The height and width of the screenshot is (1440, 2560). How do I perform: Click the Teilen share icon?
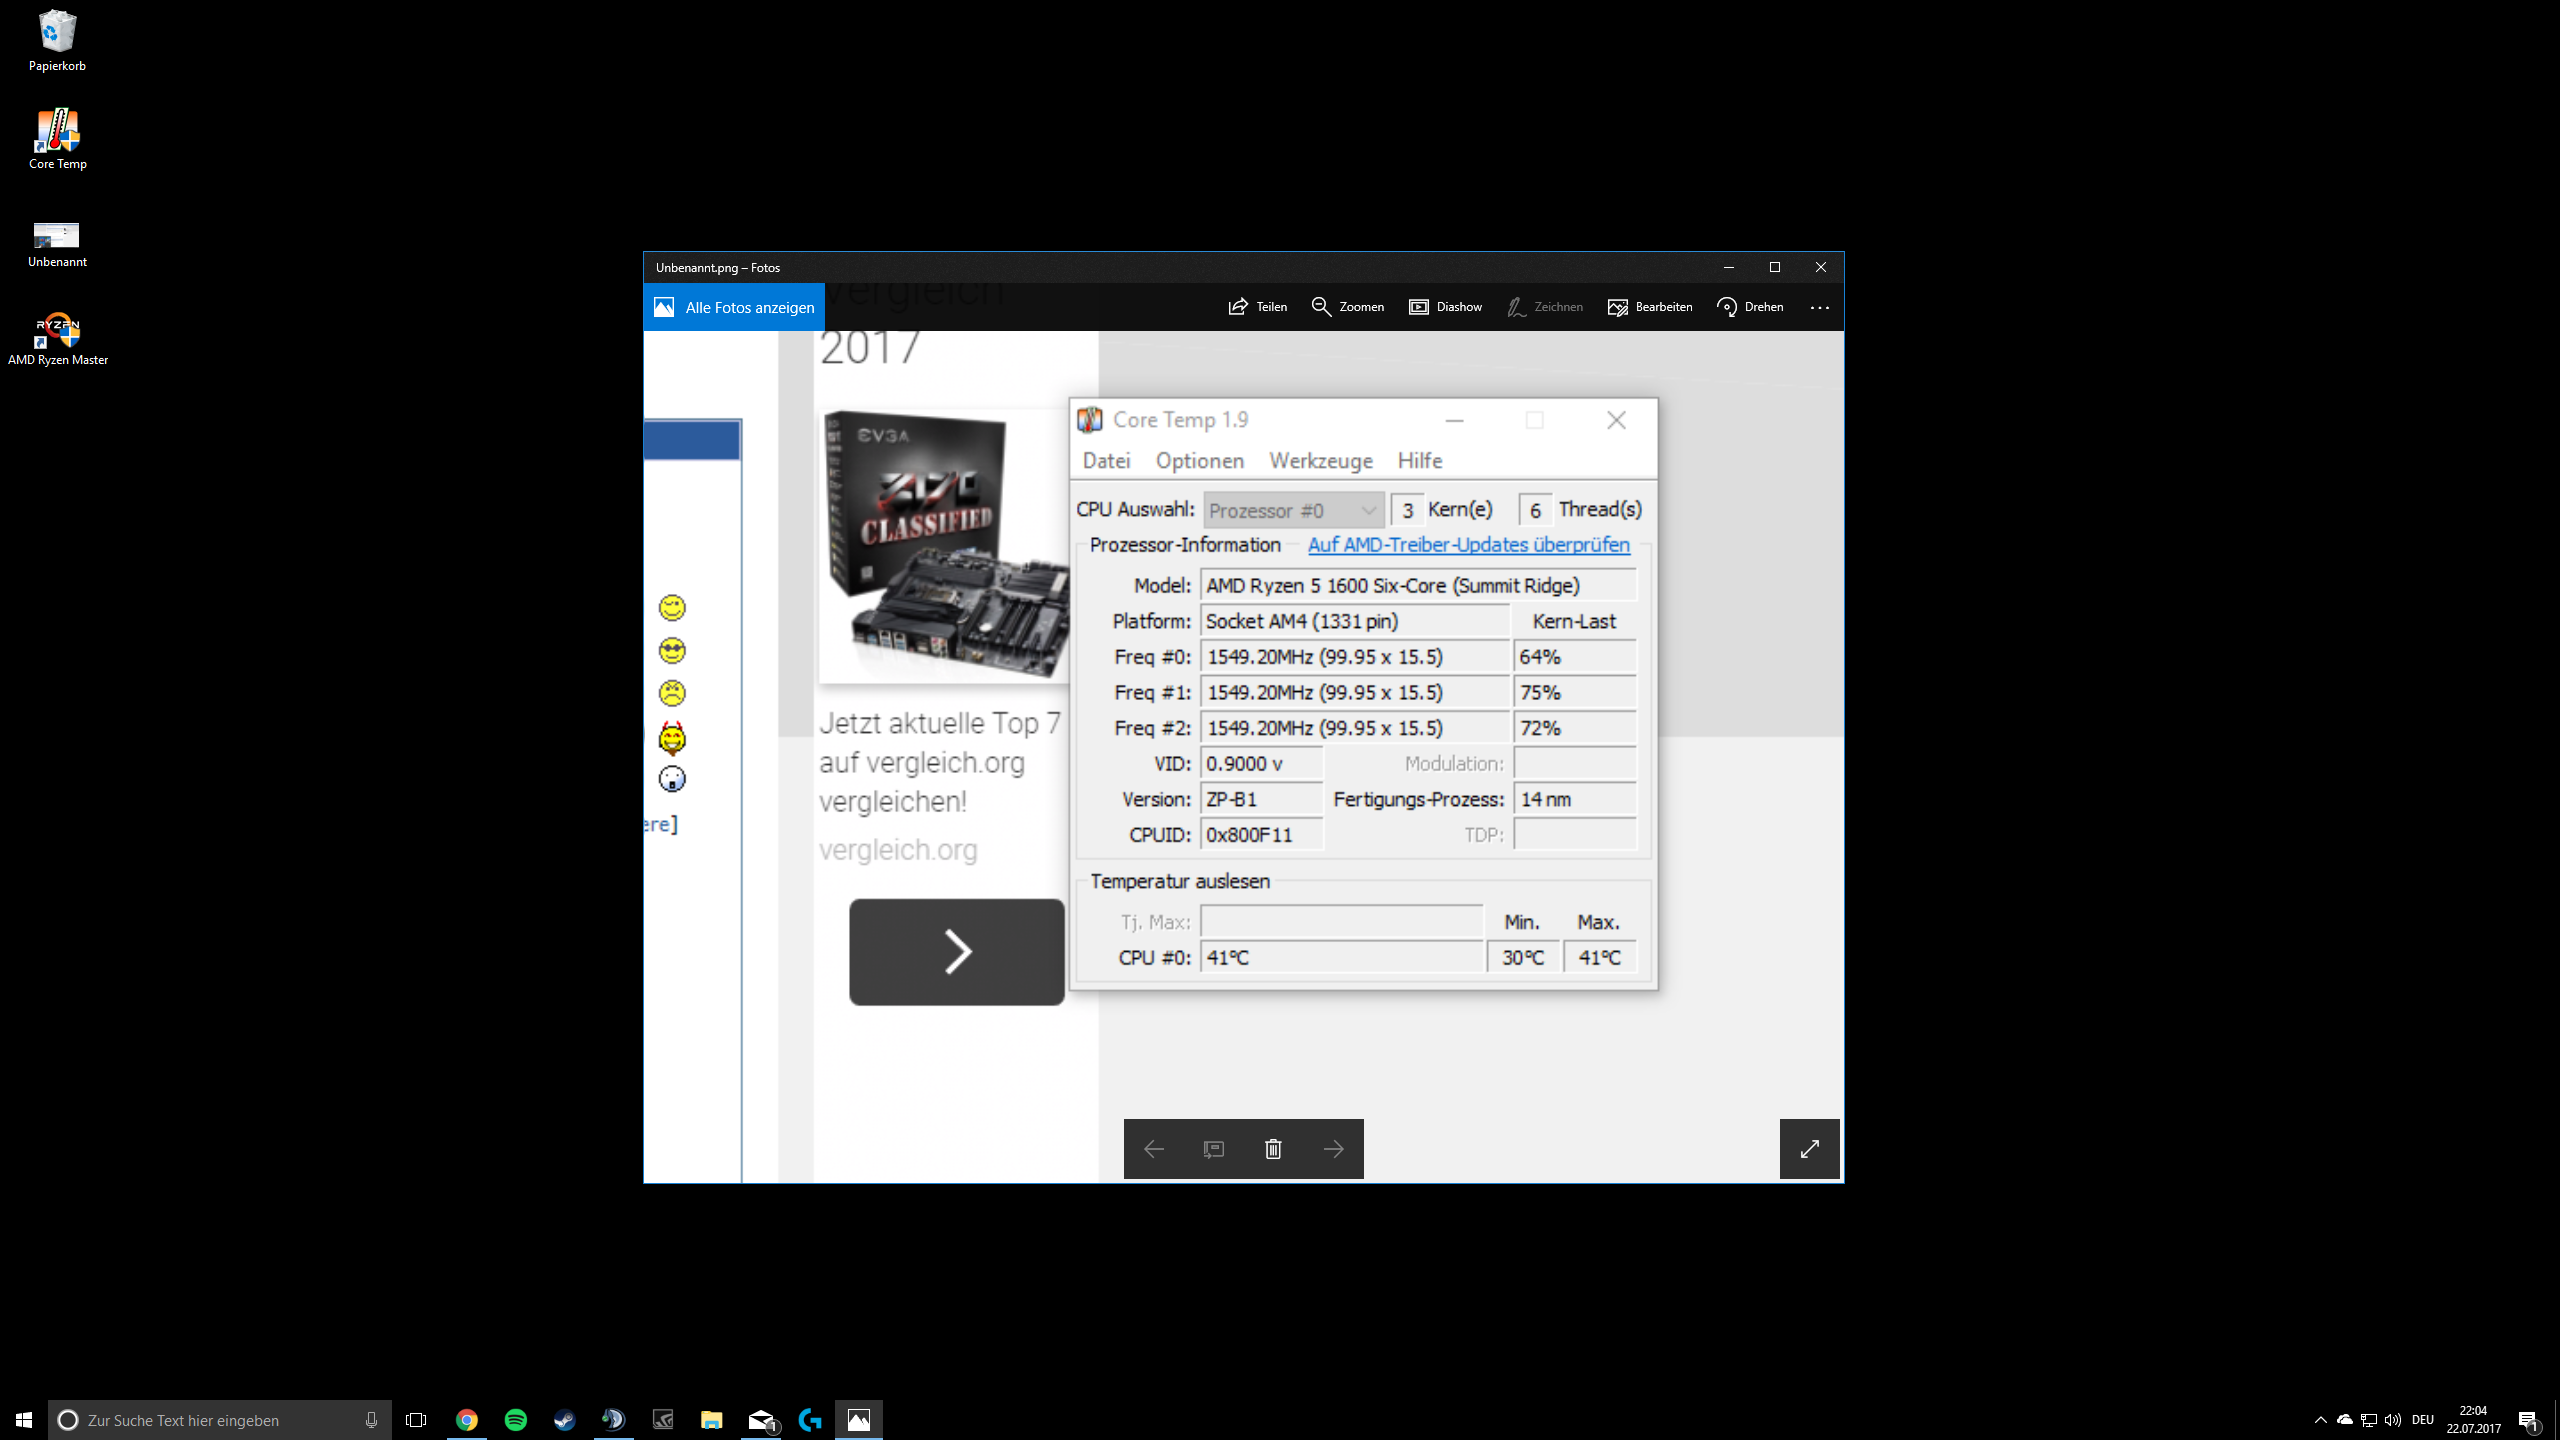coord(1238,307)
